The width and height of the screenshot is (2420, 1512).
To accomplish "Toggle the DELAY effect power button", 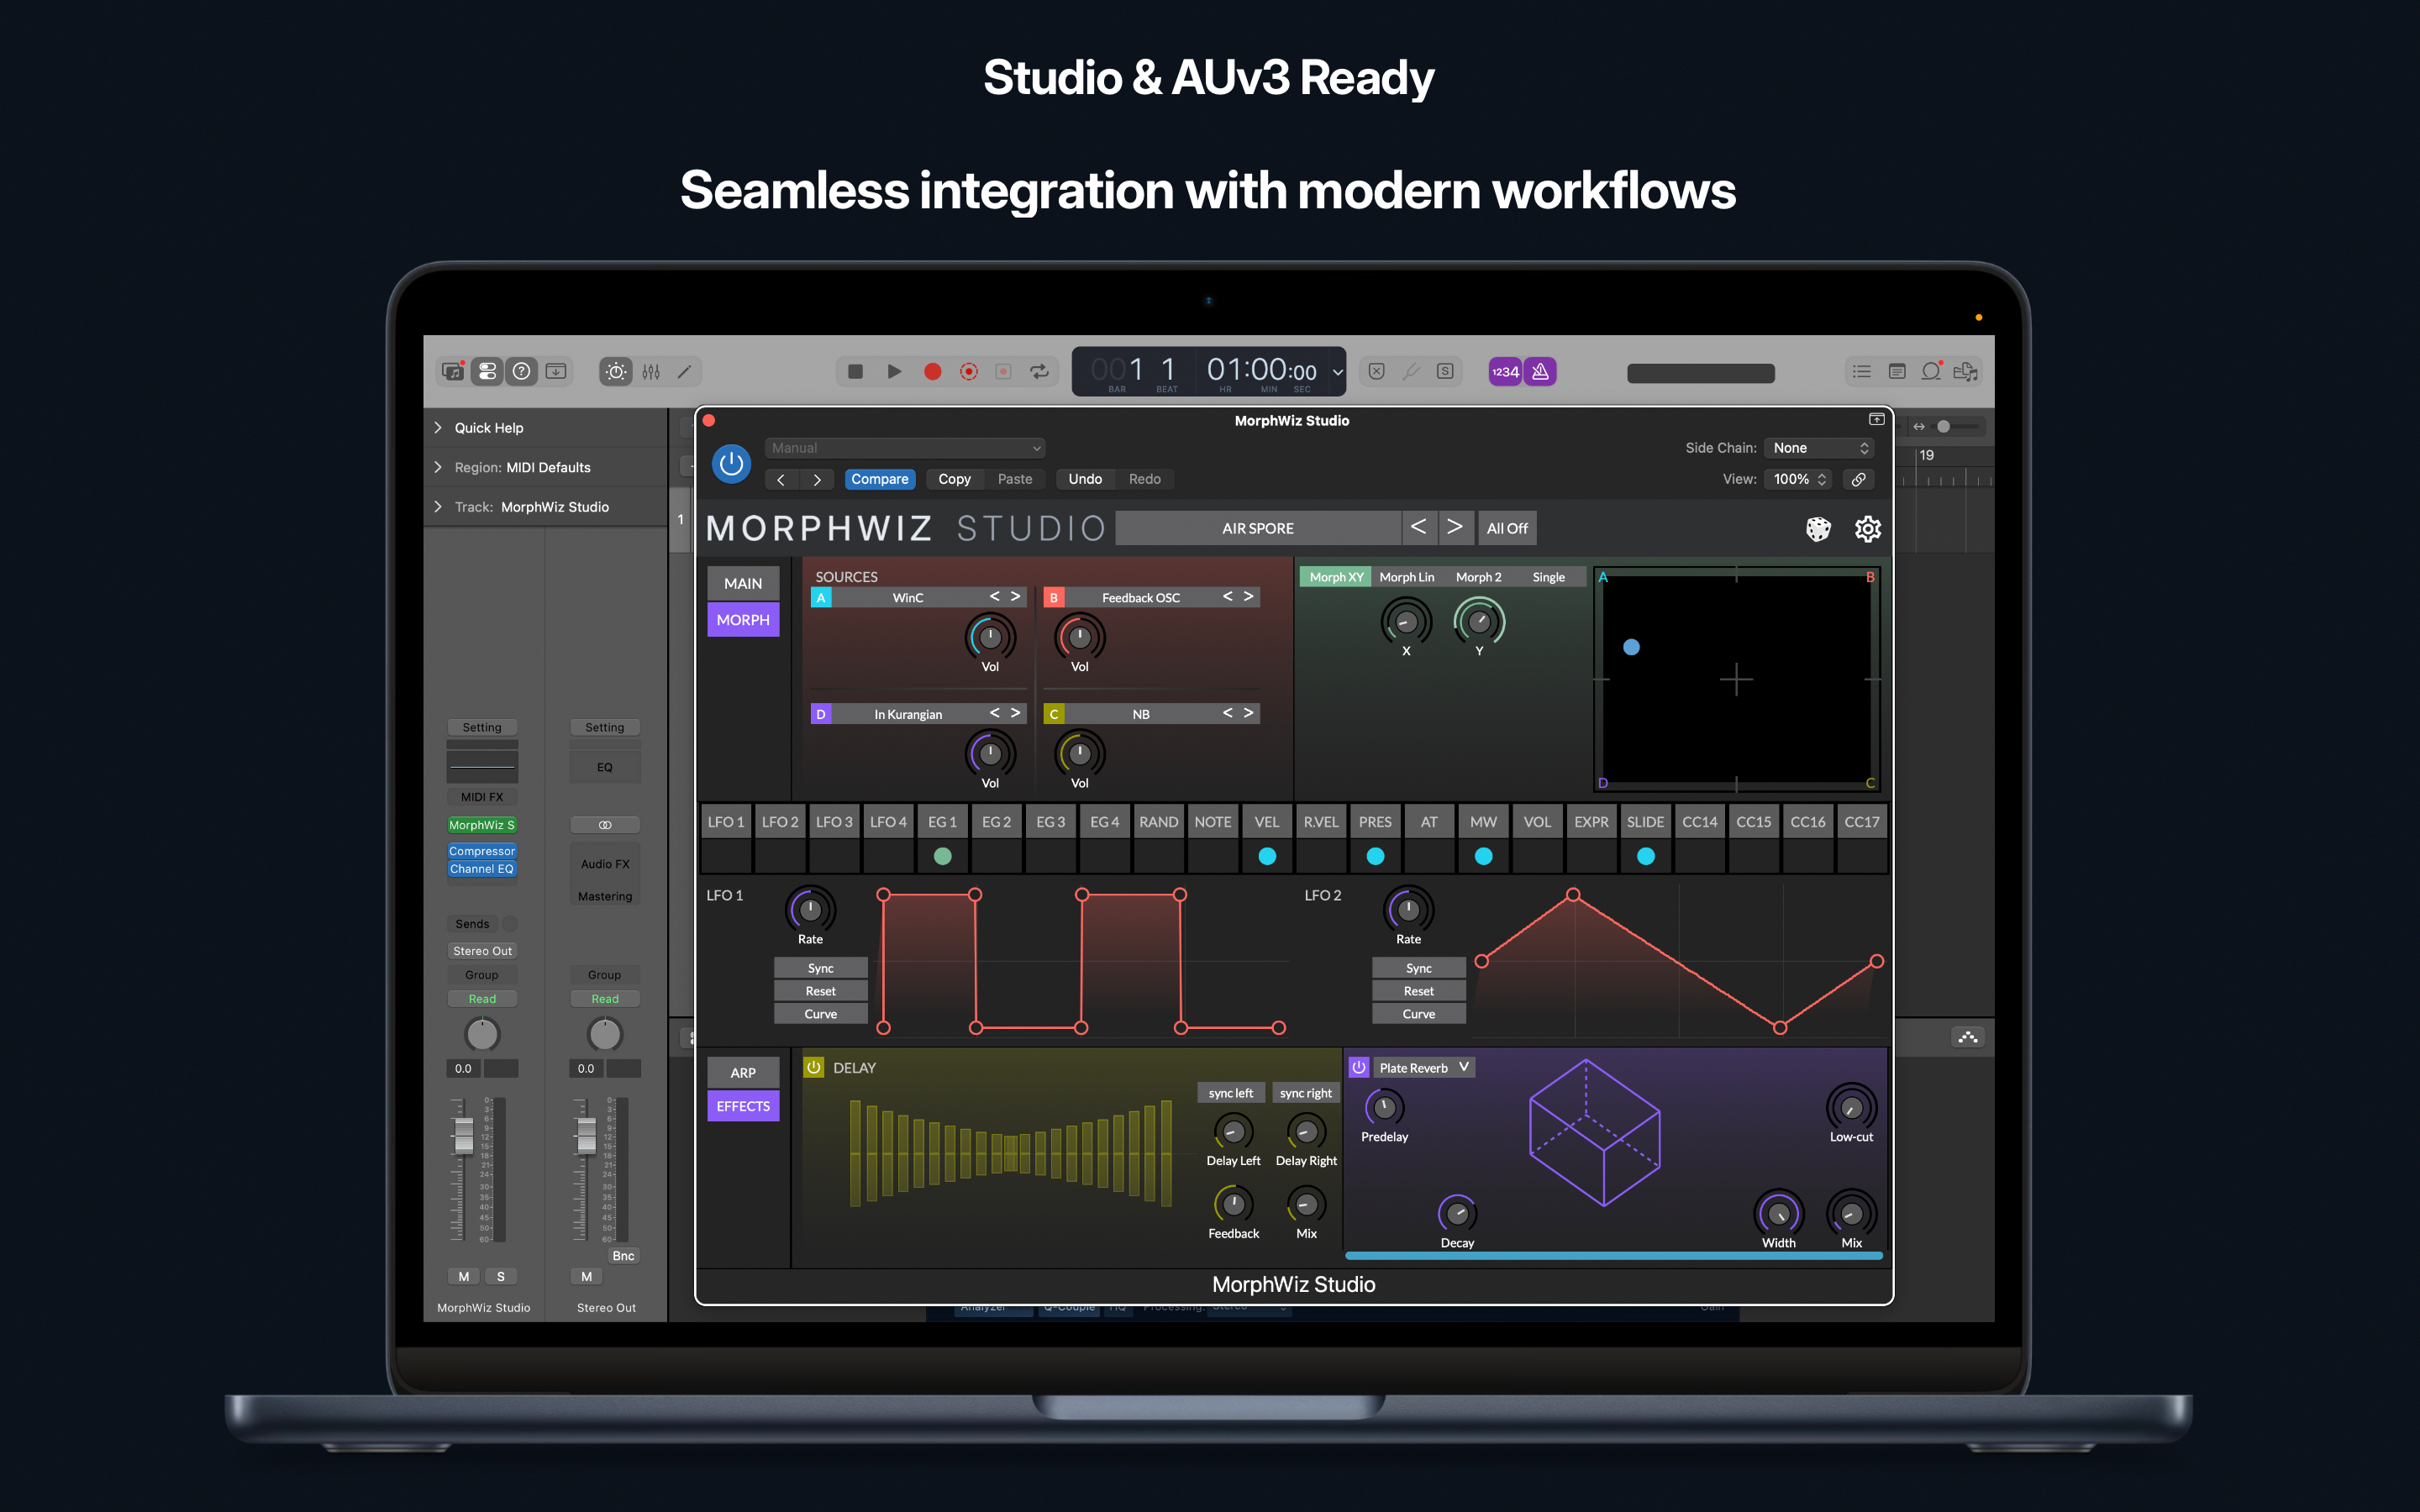I will [814, 1067].
